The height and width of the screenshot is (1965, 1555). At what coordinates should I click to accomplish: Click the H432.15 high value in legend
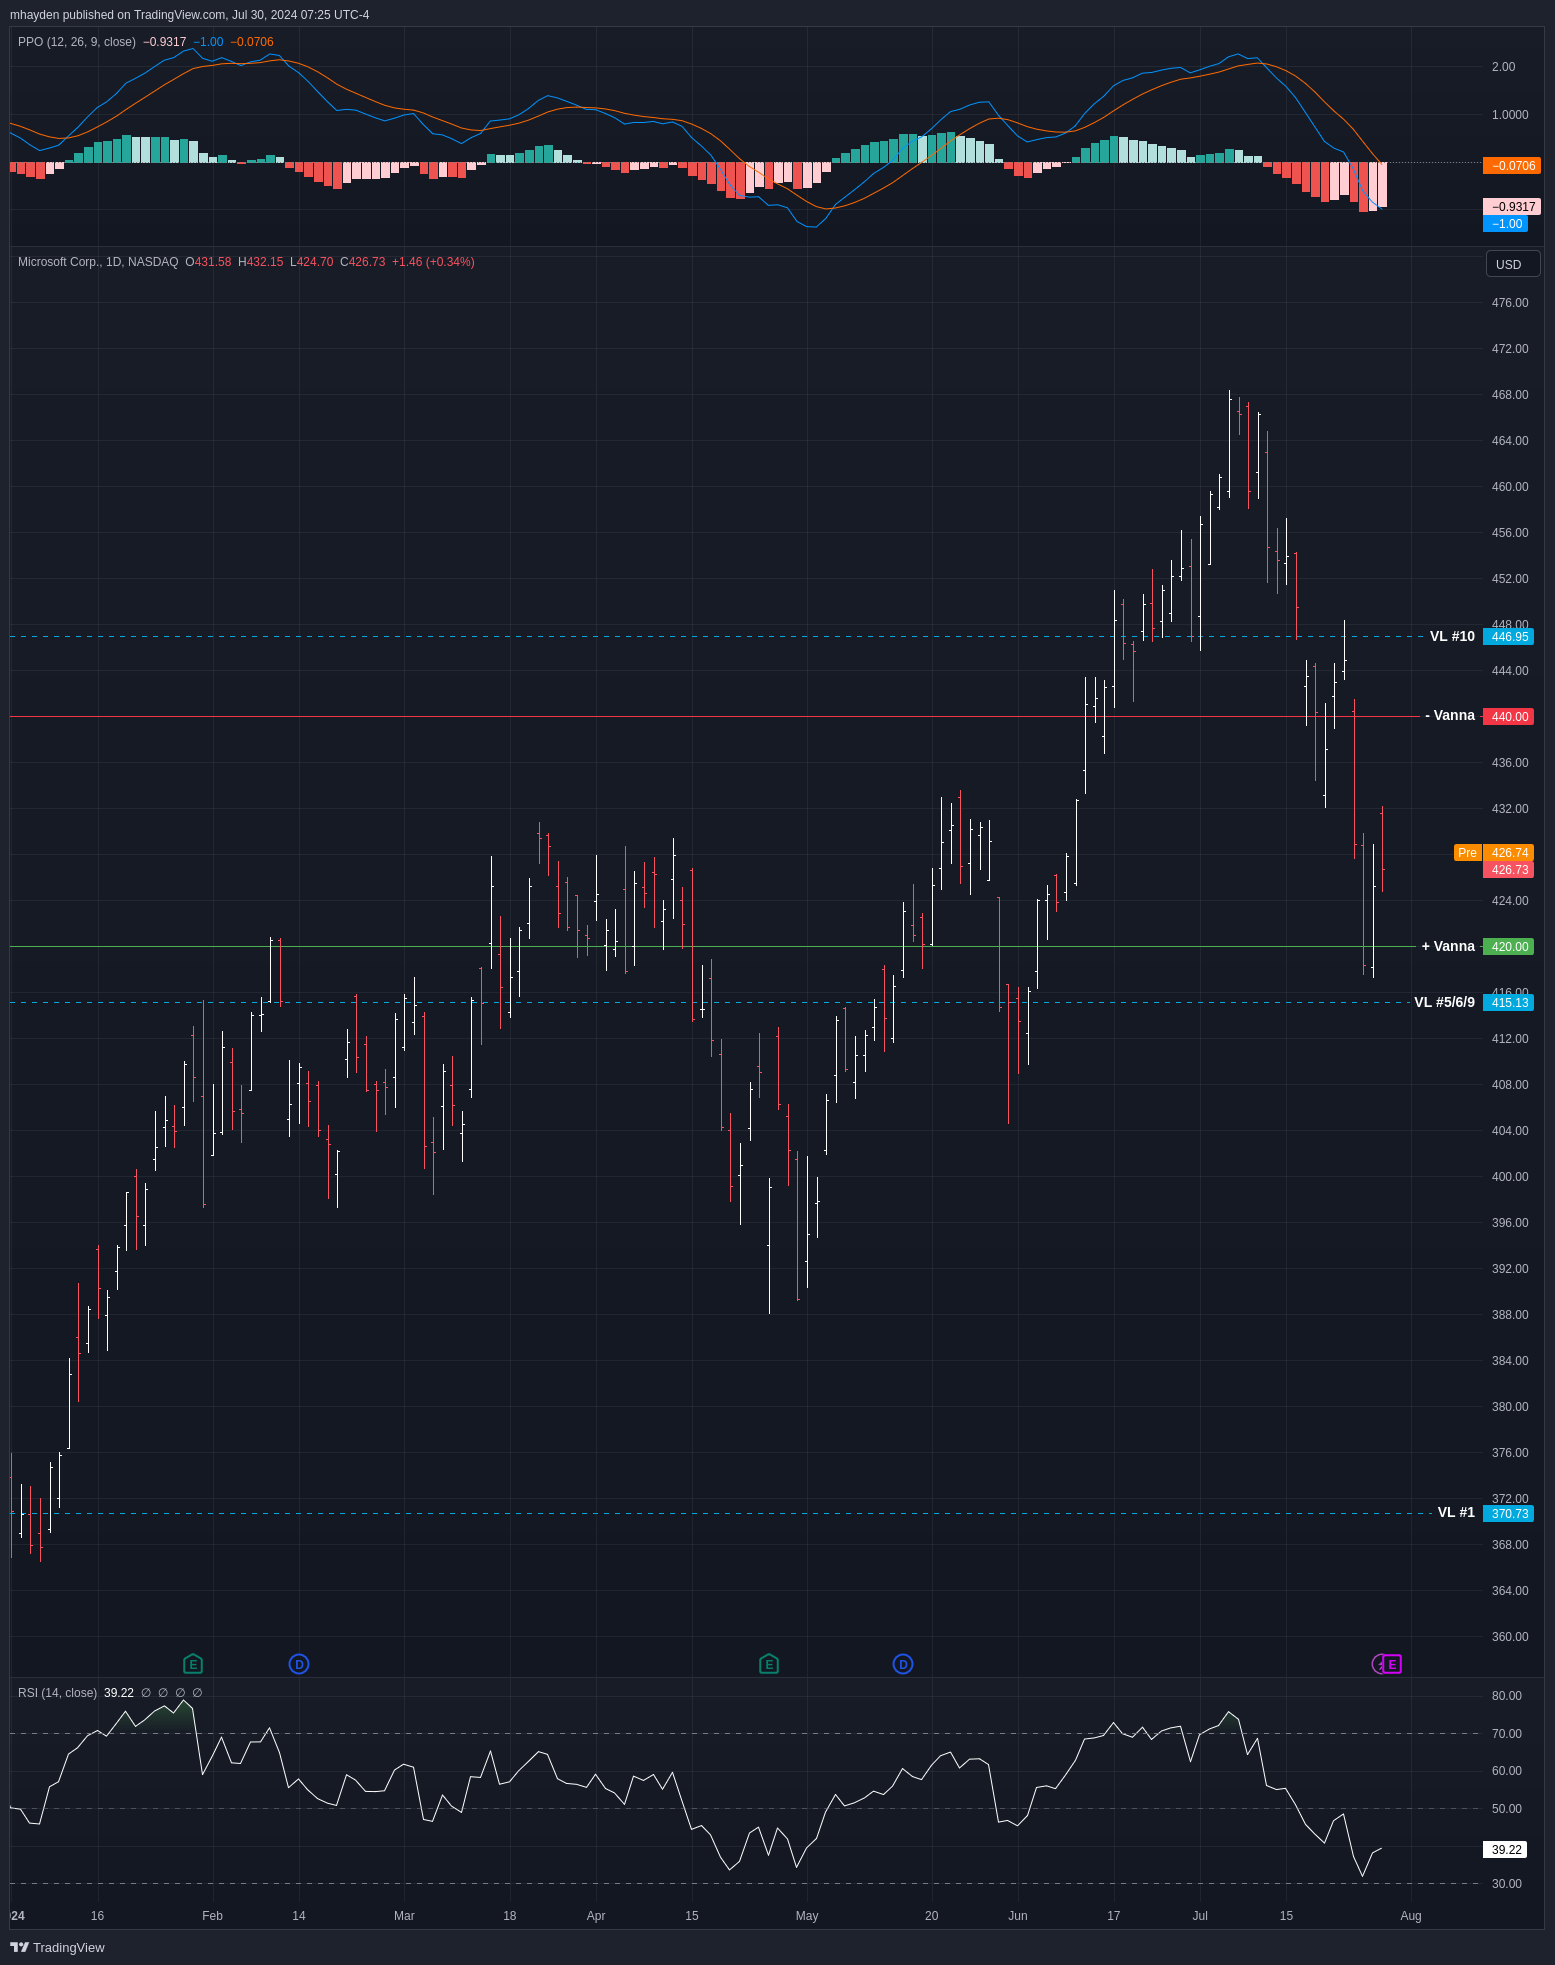pyautogui.click(x=260, y=262)
